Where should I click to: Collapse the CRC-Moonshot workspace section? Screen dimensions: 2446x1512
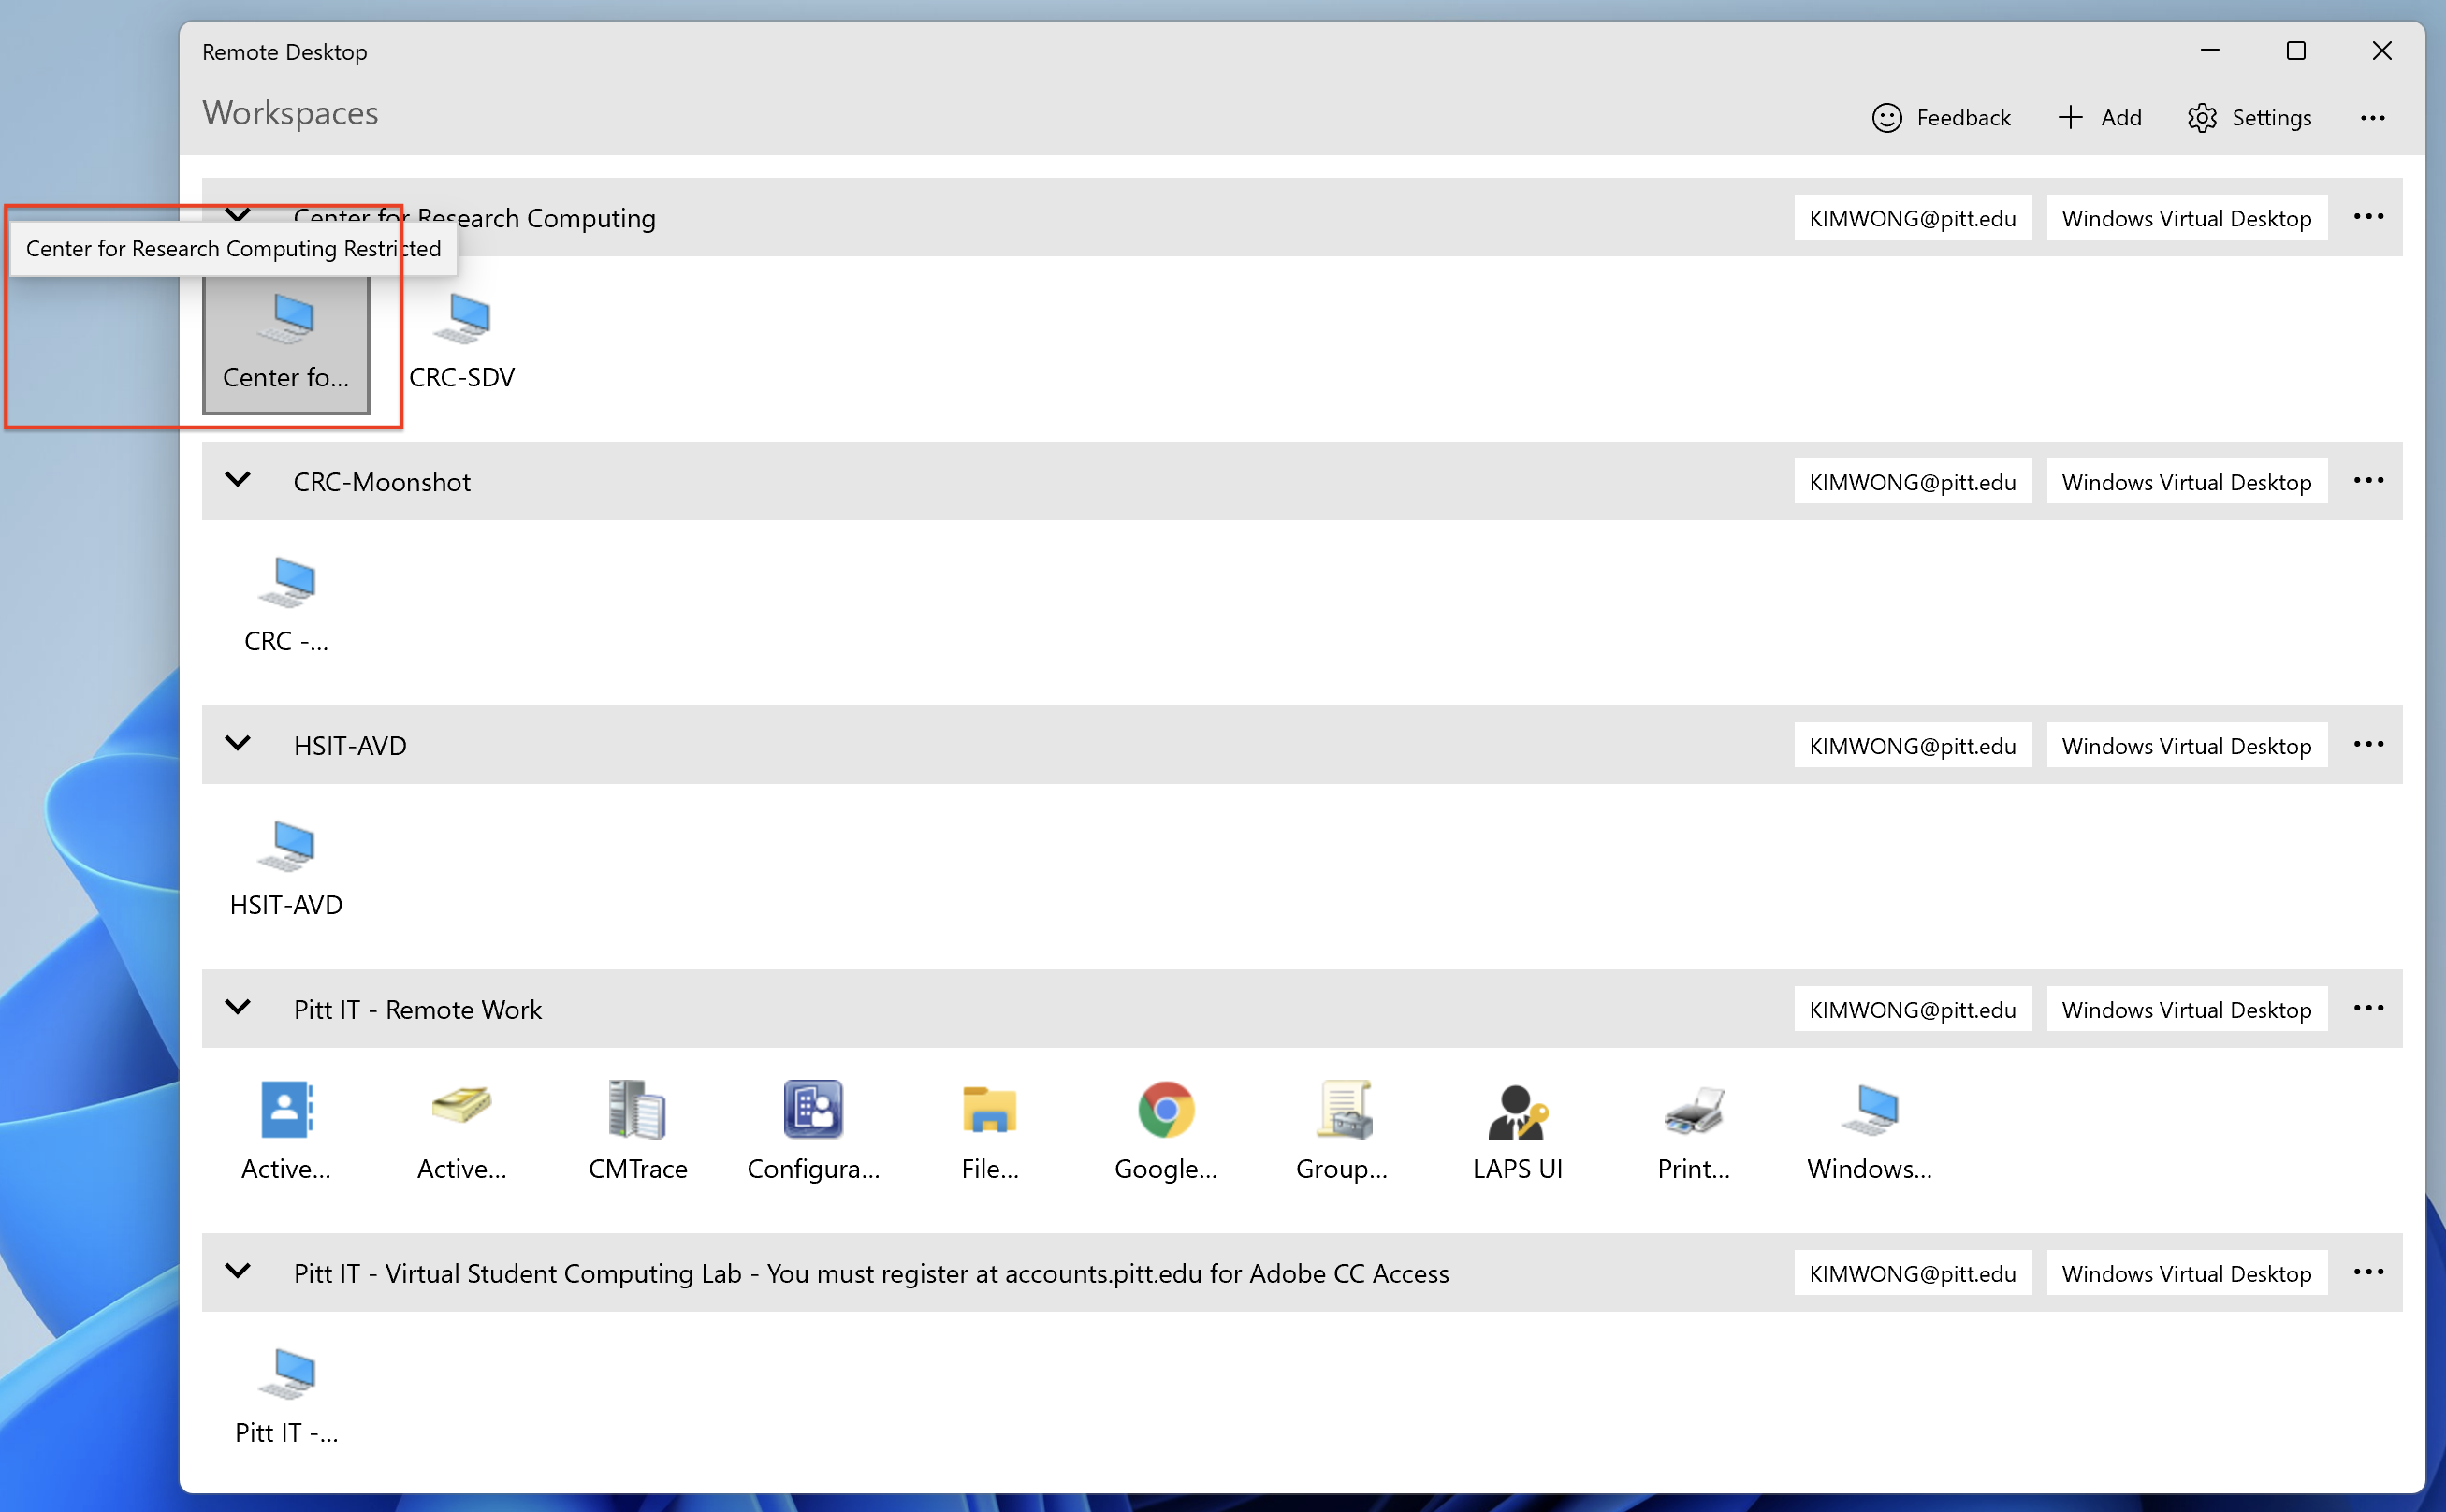click(238, 480)
